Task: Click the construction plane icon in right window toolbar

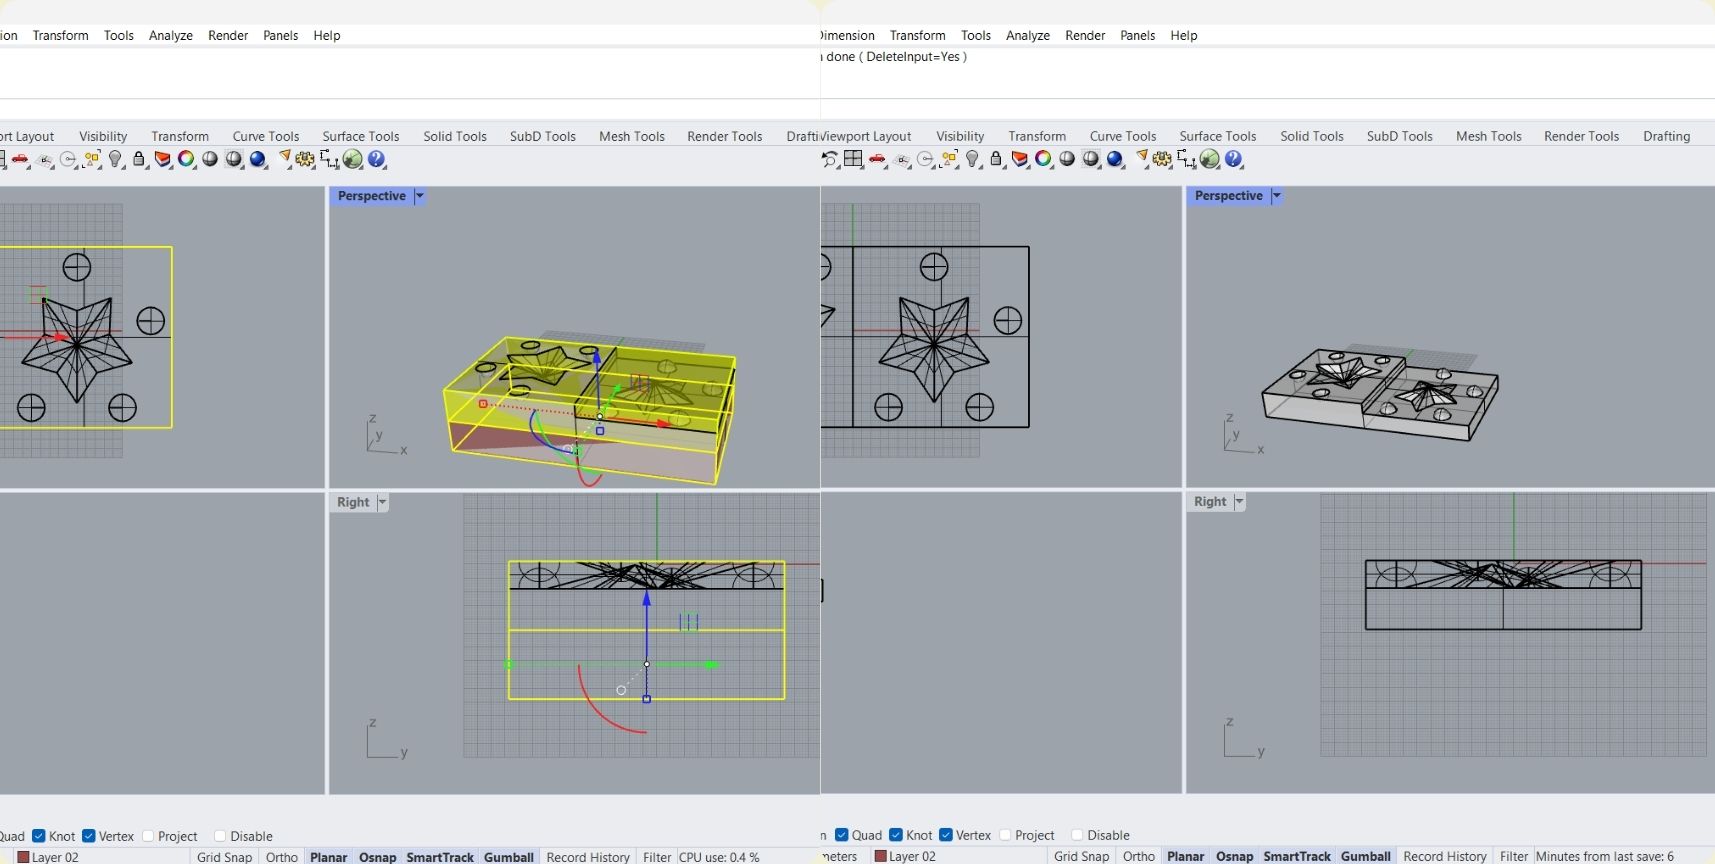Action: [x=901, y=159]
